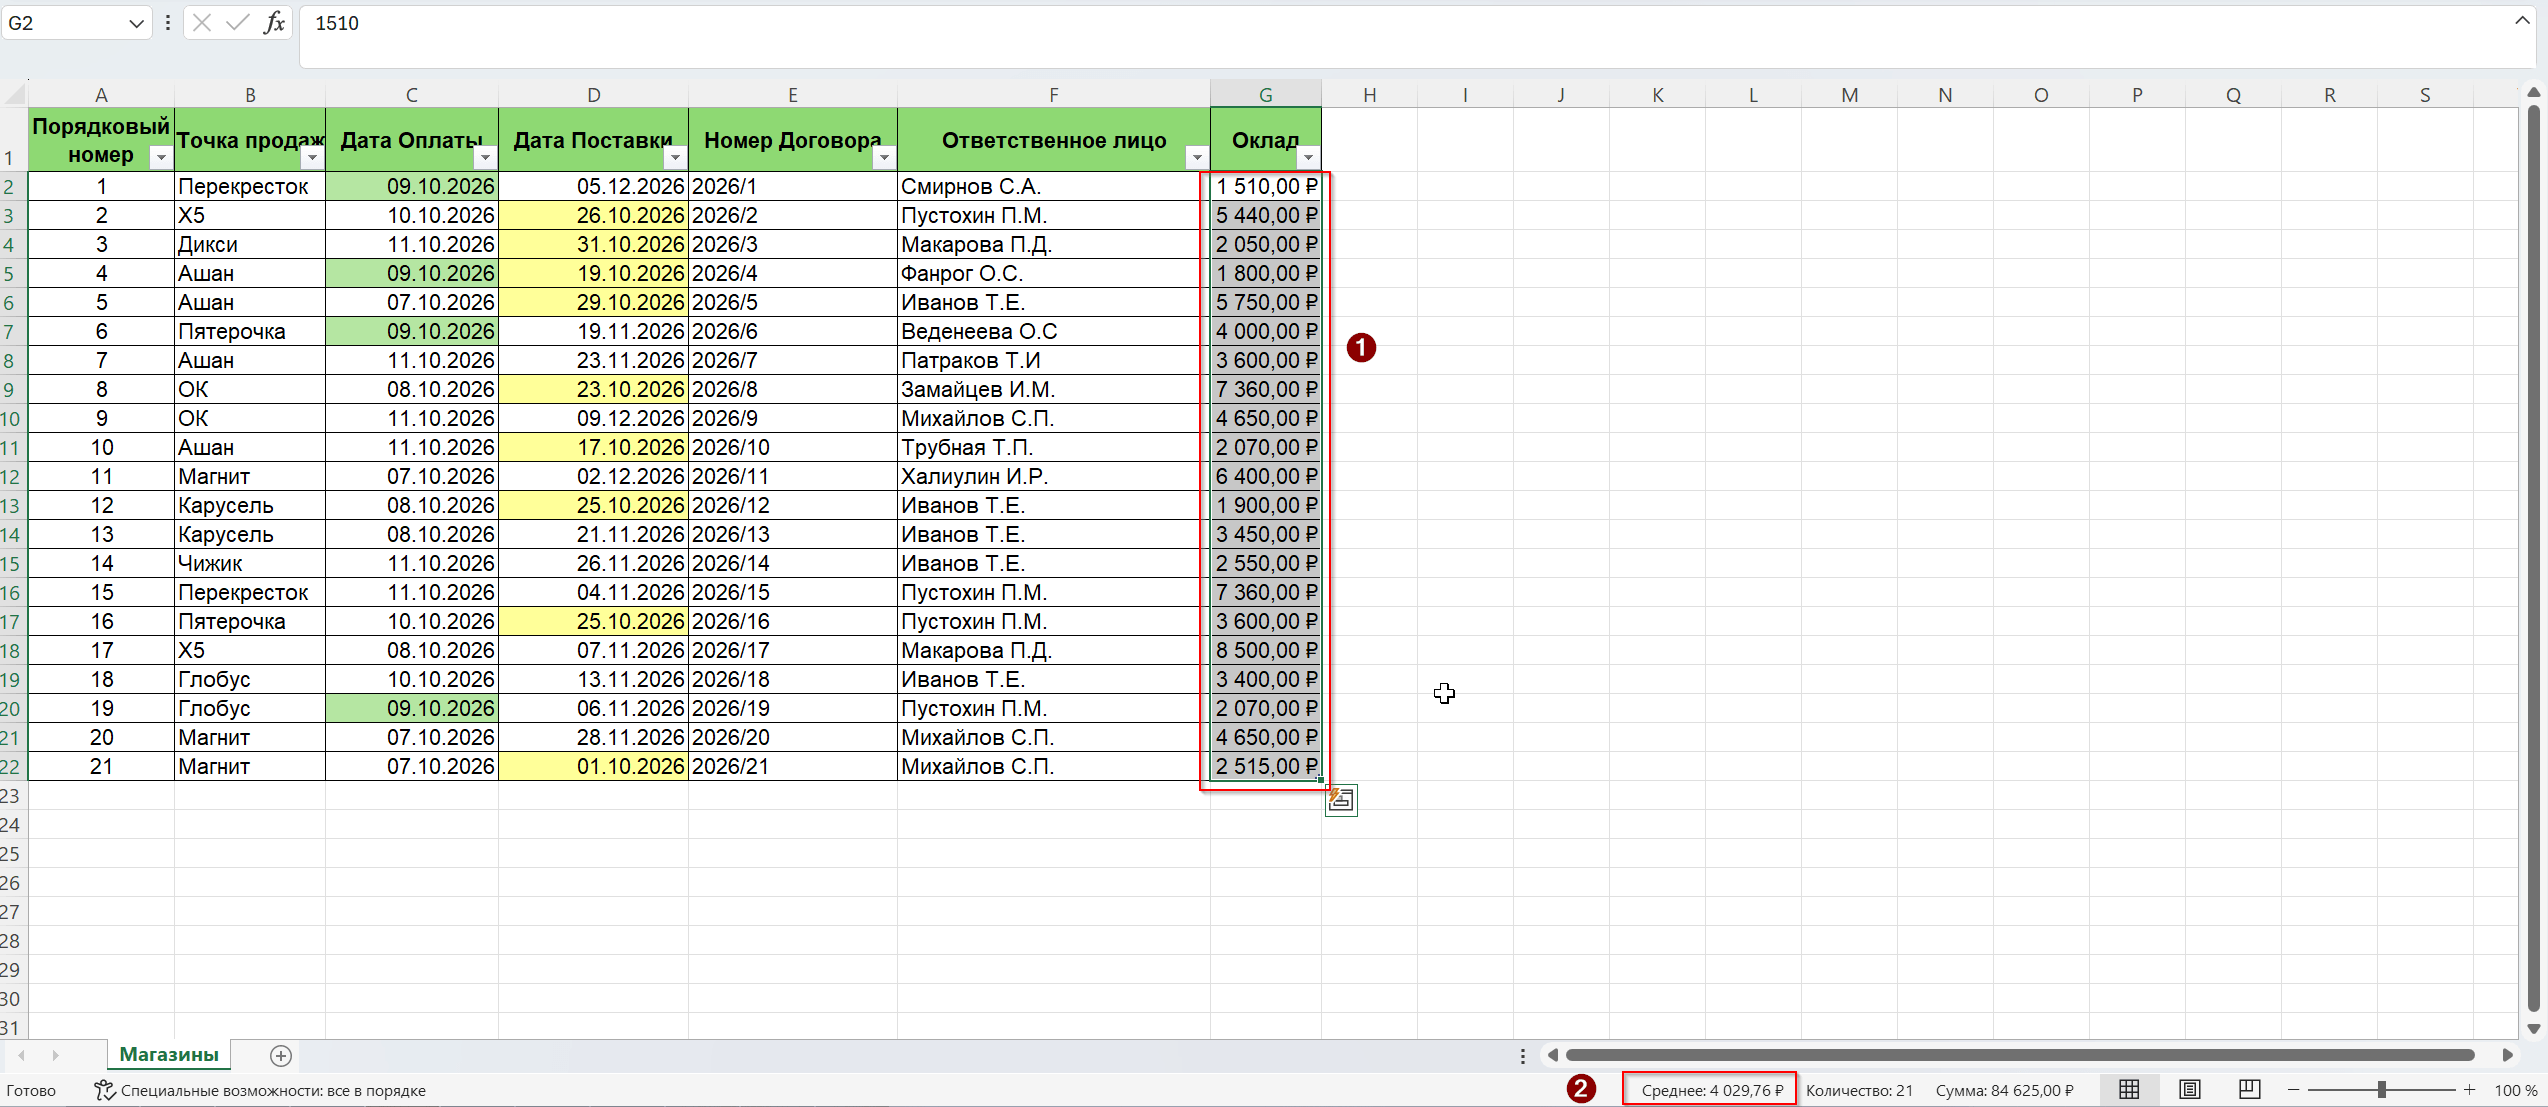Click the Сумма: 84 625,00 ₽ status entry
Viewport: 2548px width, 1107px height.
coord(2004,1090)
